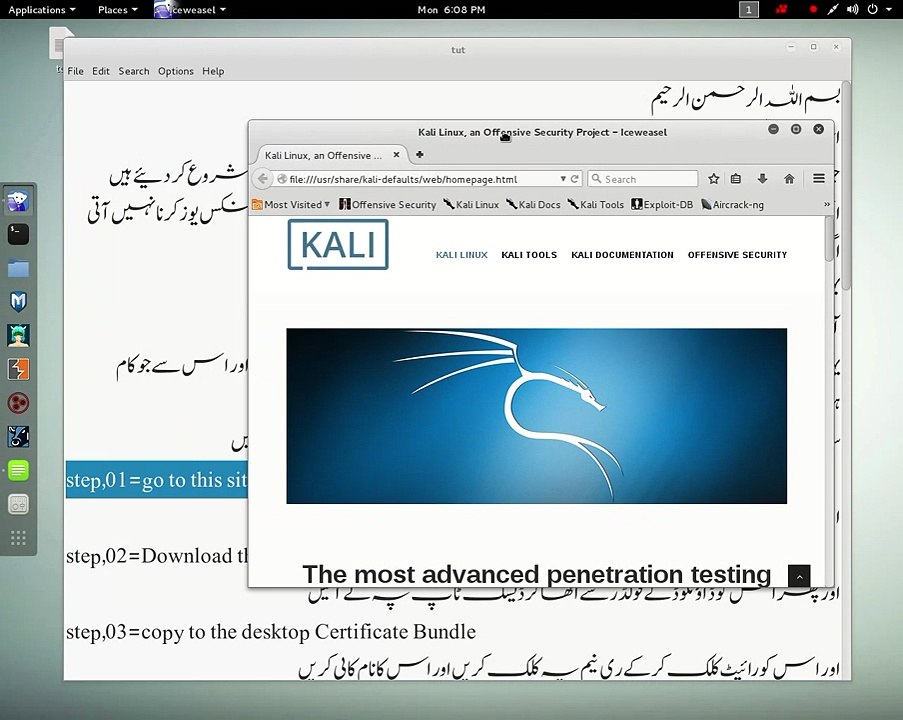Screen dimensions: 903x720
Task: Click the browser back arrow button
Action: [x=263, y=179]
